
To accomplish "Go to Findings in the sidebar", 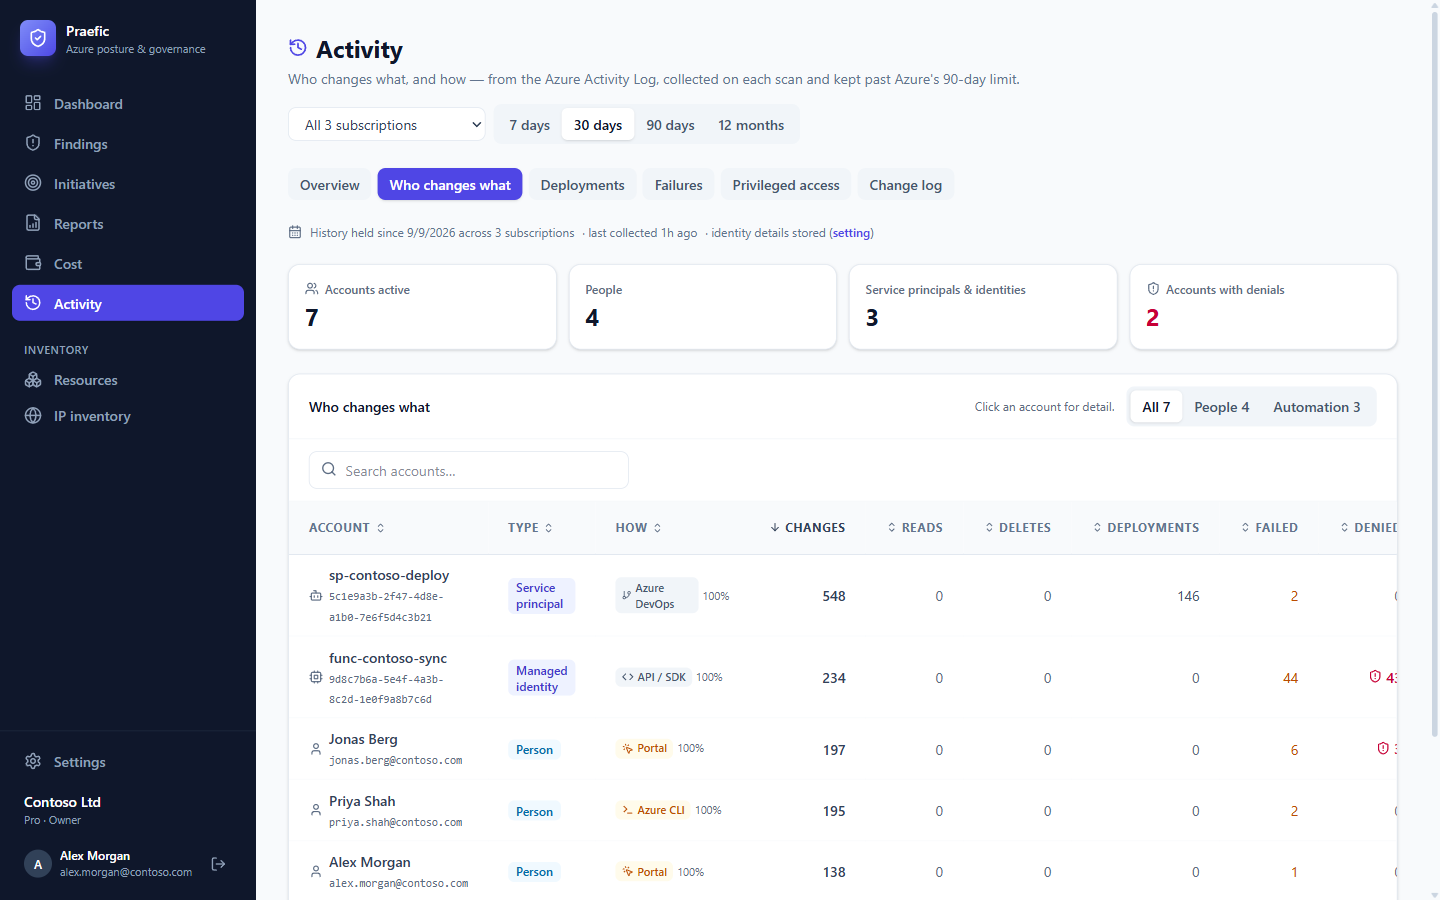I will (128, 144).
